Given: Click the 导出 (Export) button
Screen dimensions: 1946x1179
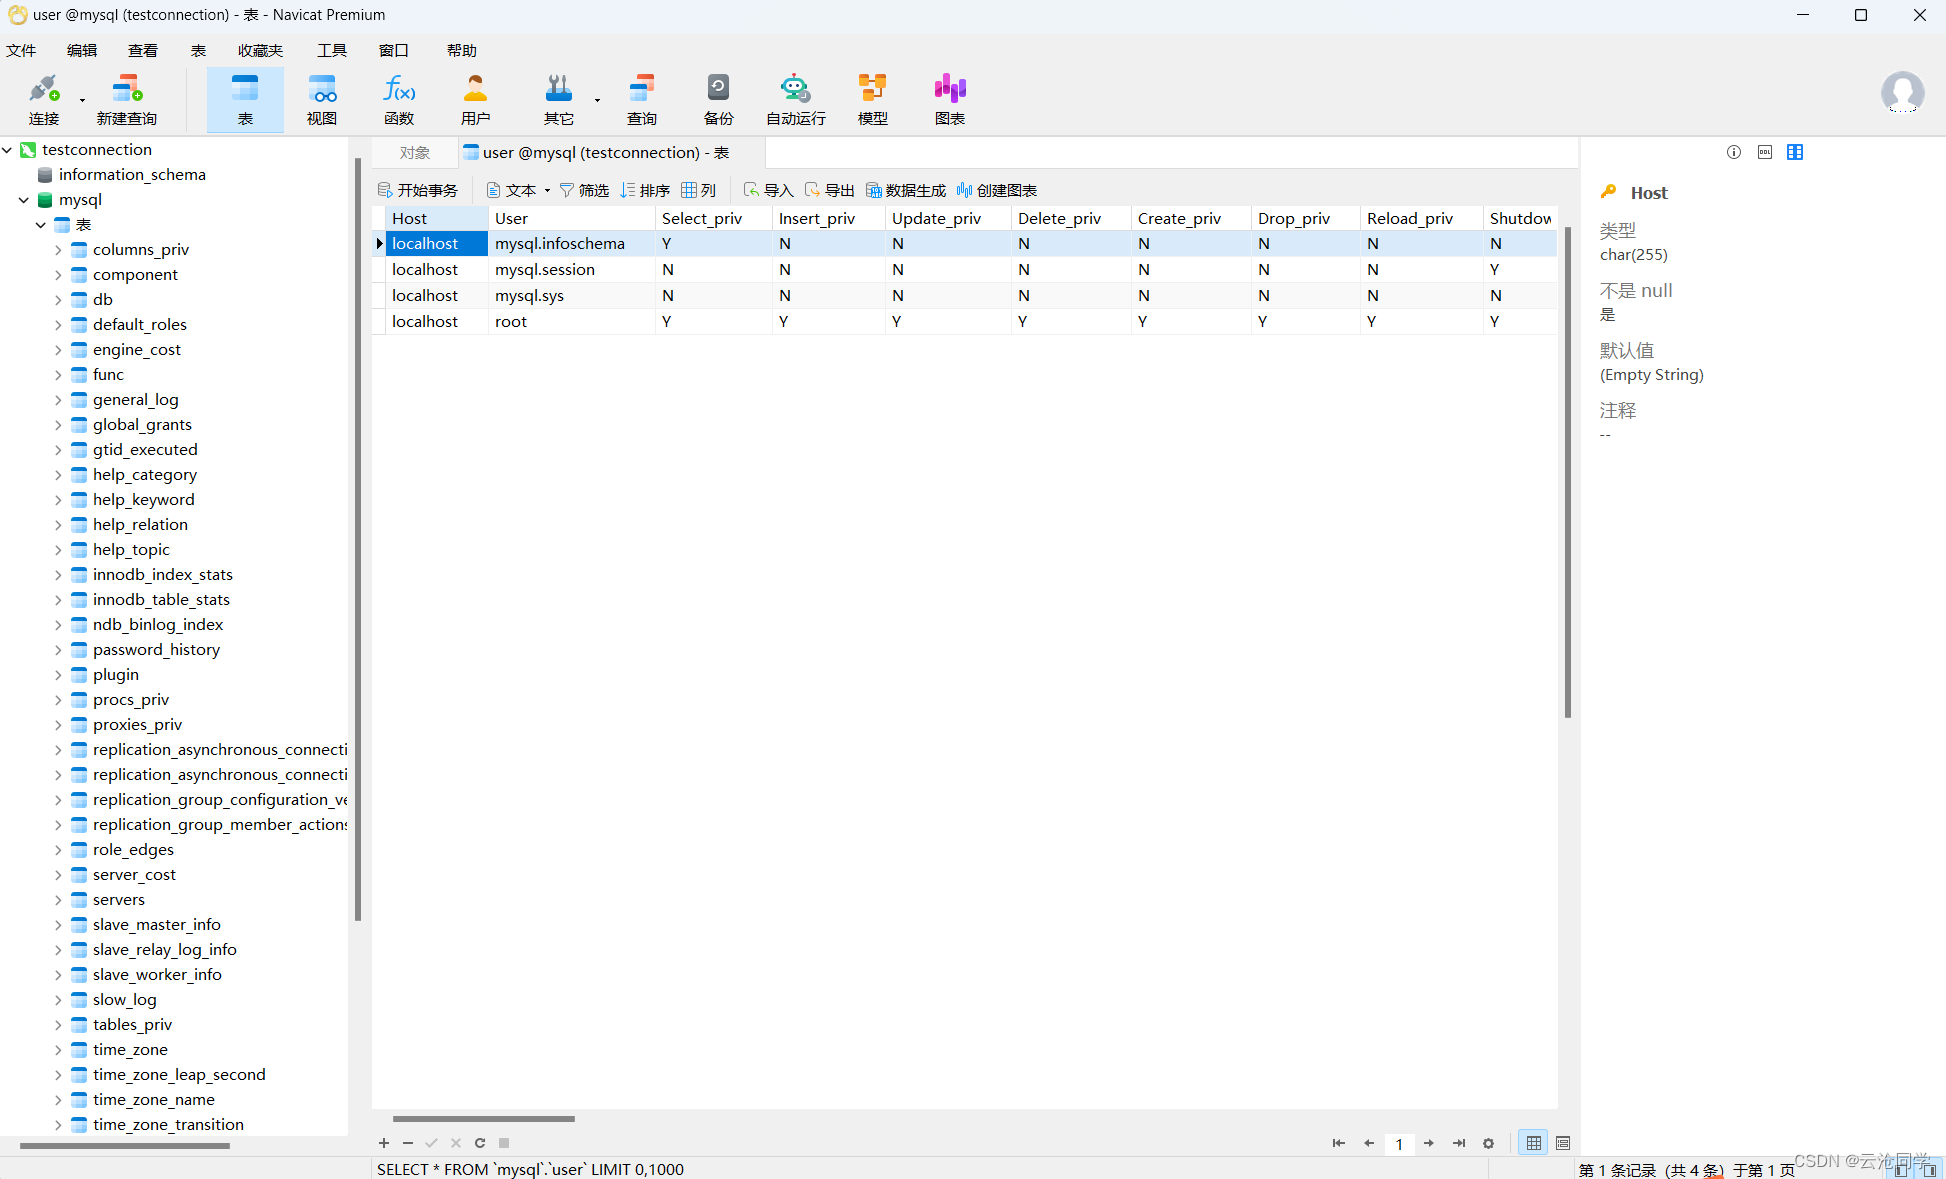Looking at the screenshot, I should point(829,191).
